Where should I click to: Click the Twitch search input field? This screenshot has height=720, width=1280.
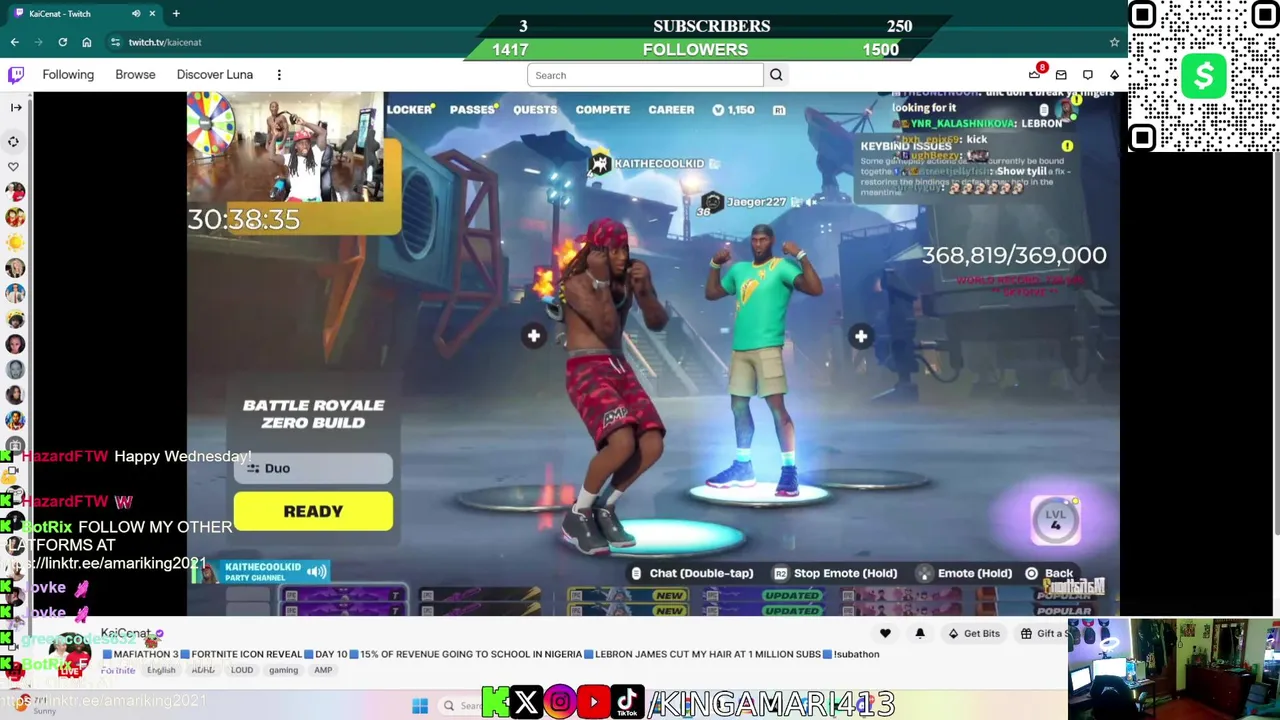645,75
